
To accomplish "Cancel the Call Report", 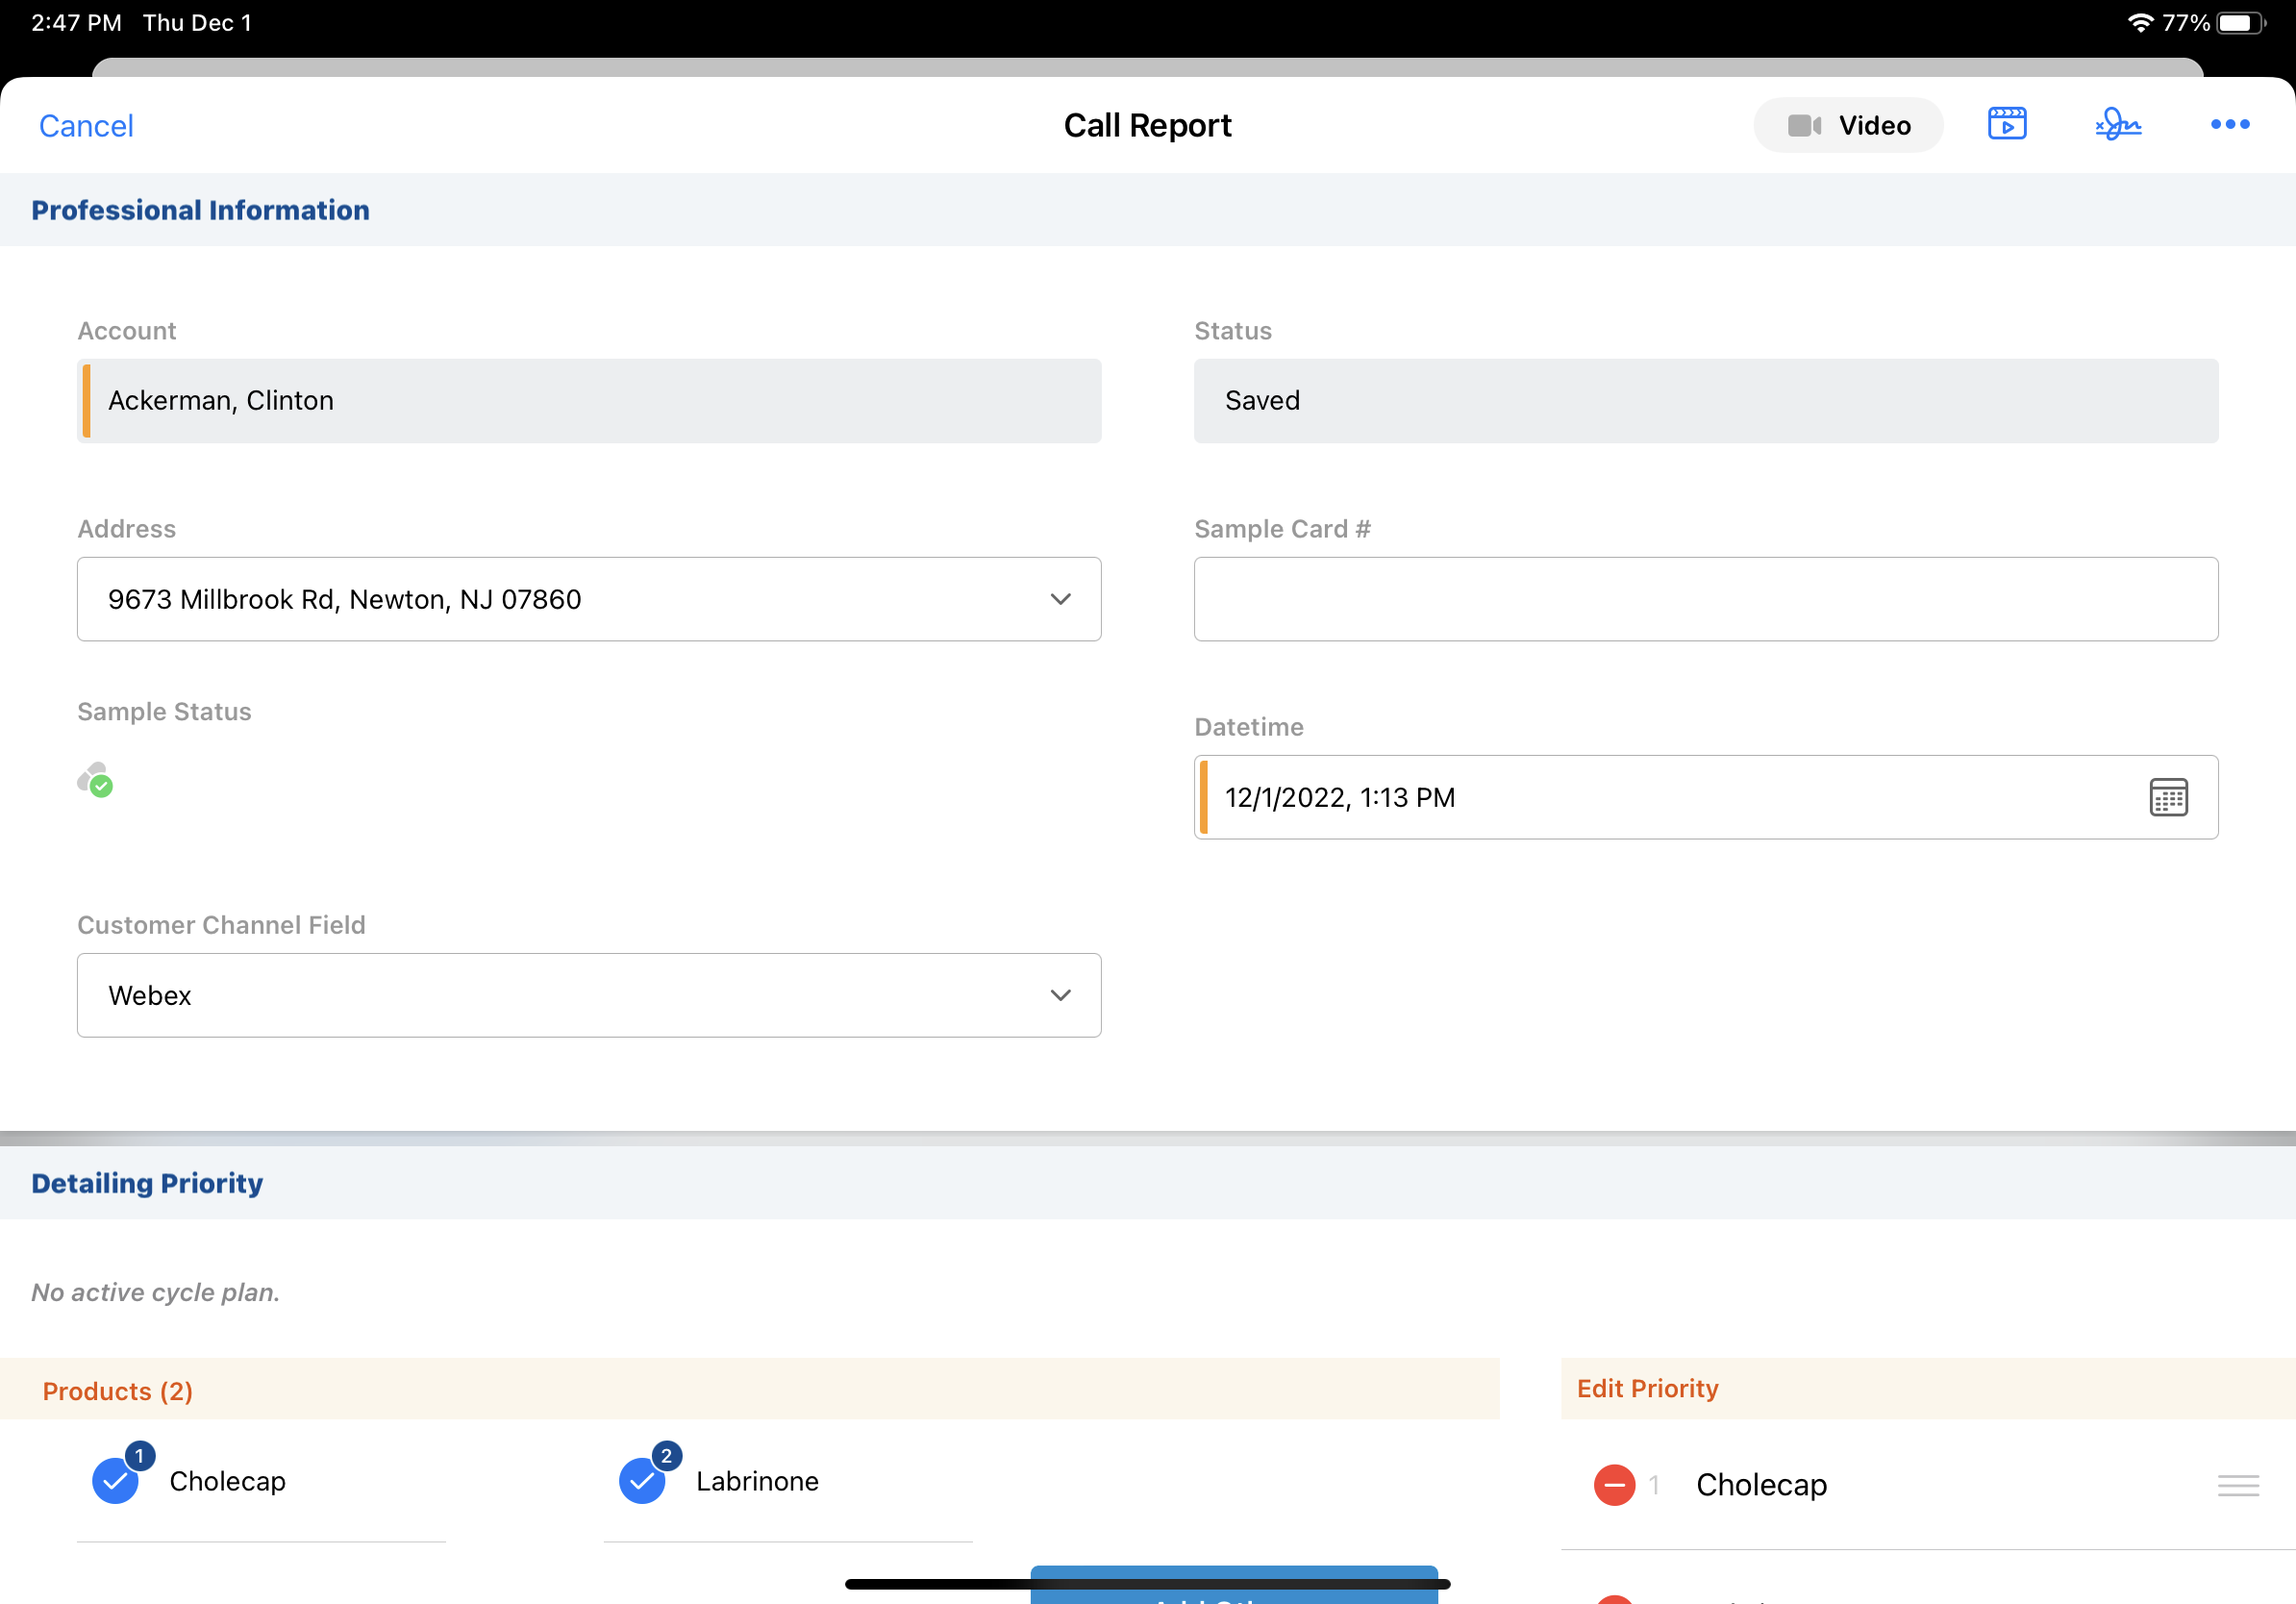I will click(86, 126).
